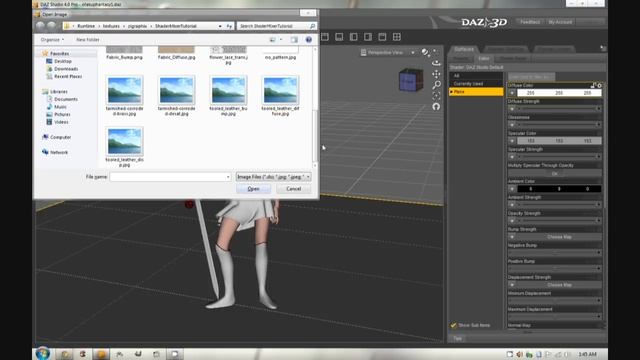Screen dimensions: 640x360
Task: Select All in the surface filter list
Action: click(x=476, y=76)
